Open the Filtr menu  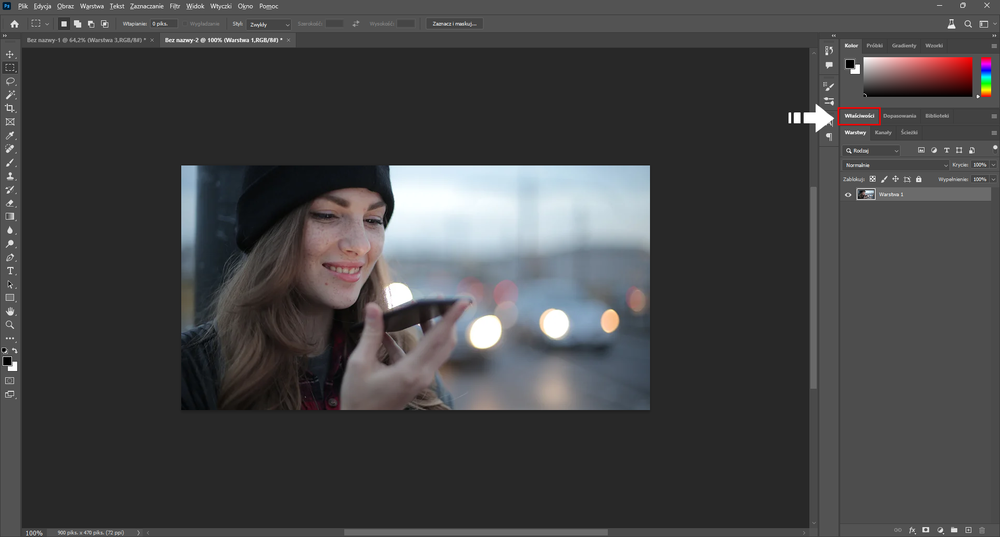(175, 6)
